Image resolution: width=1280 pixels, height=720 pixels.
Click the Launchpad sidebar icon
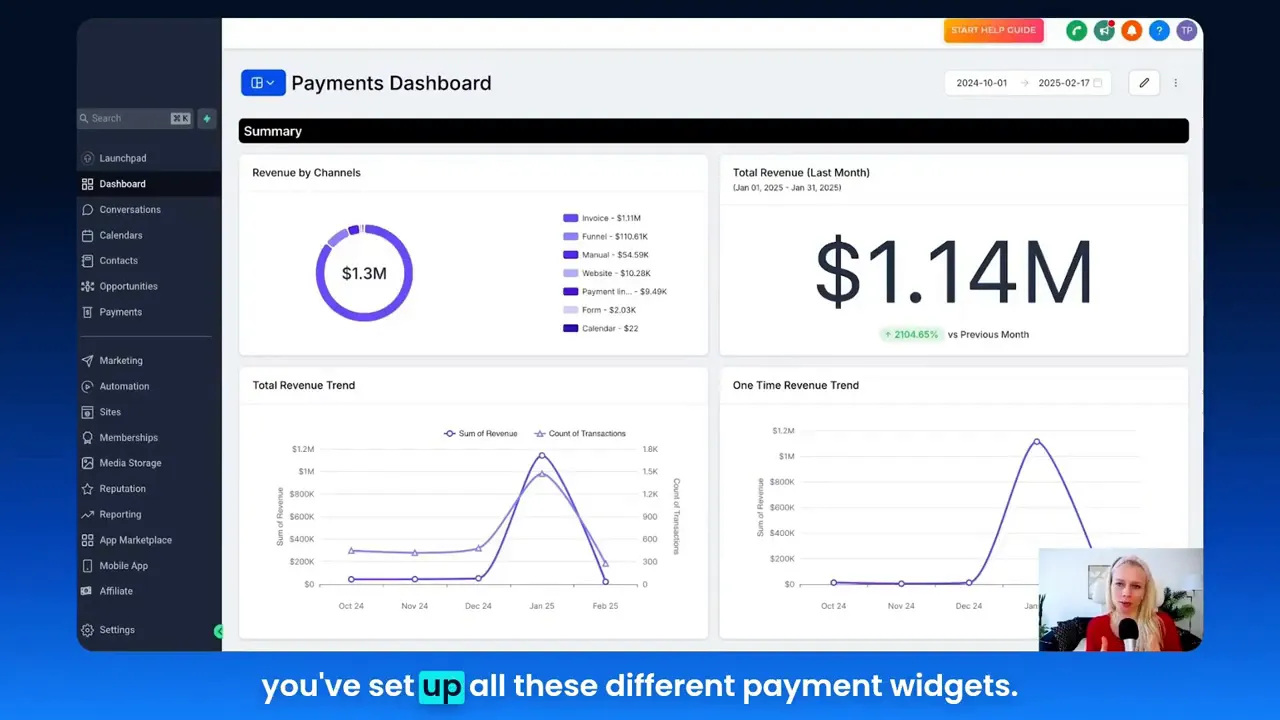click(88, 158)
